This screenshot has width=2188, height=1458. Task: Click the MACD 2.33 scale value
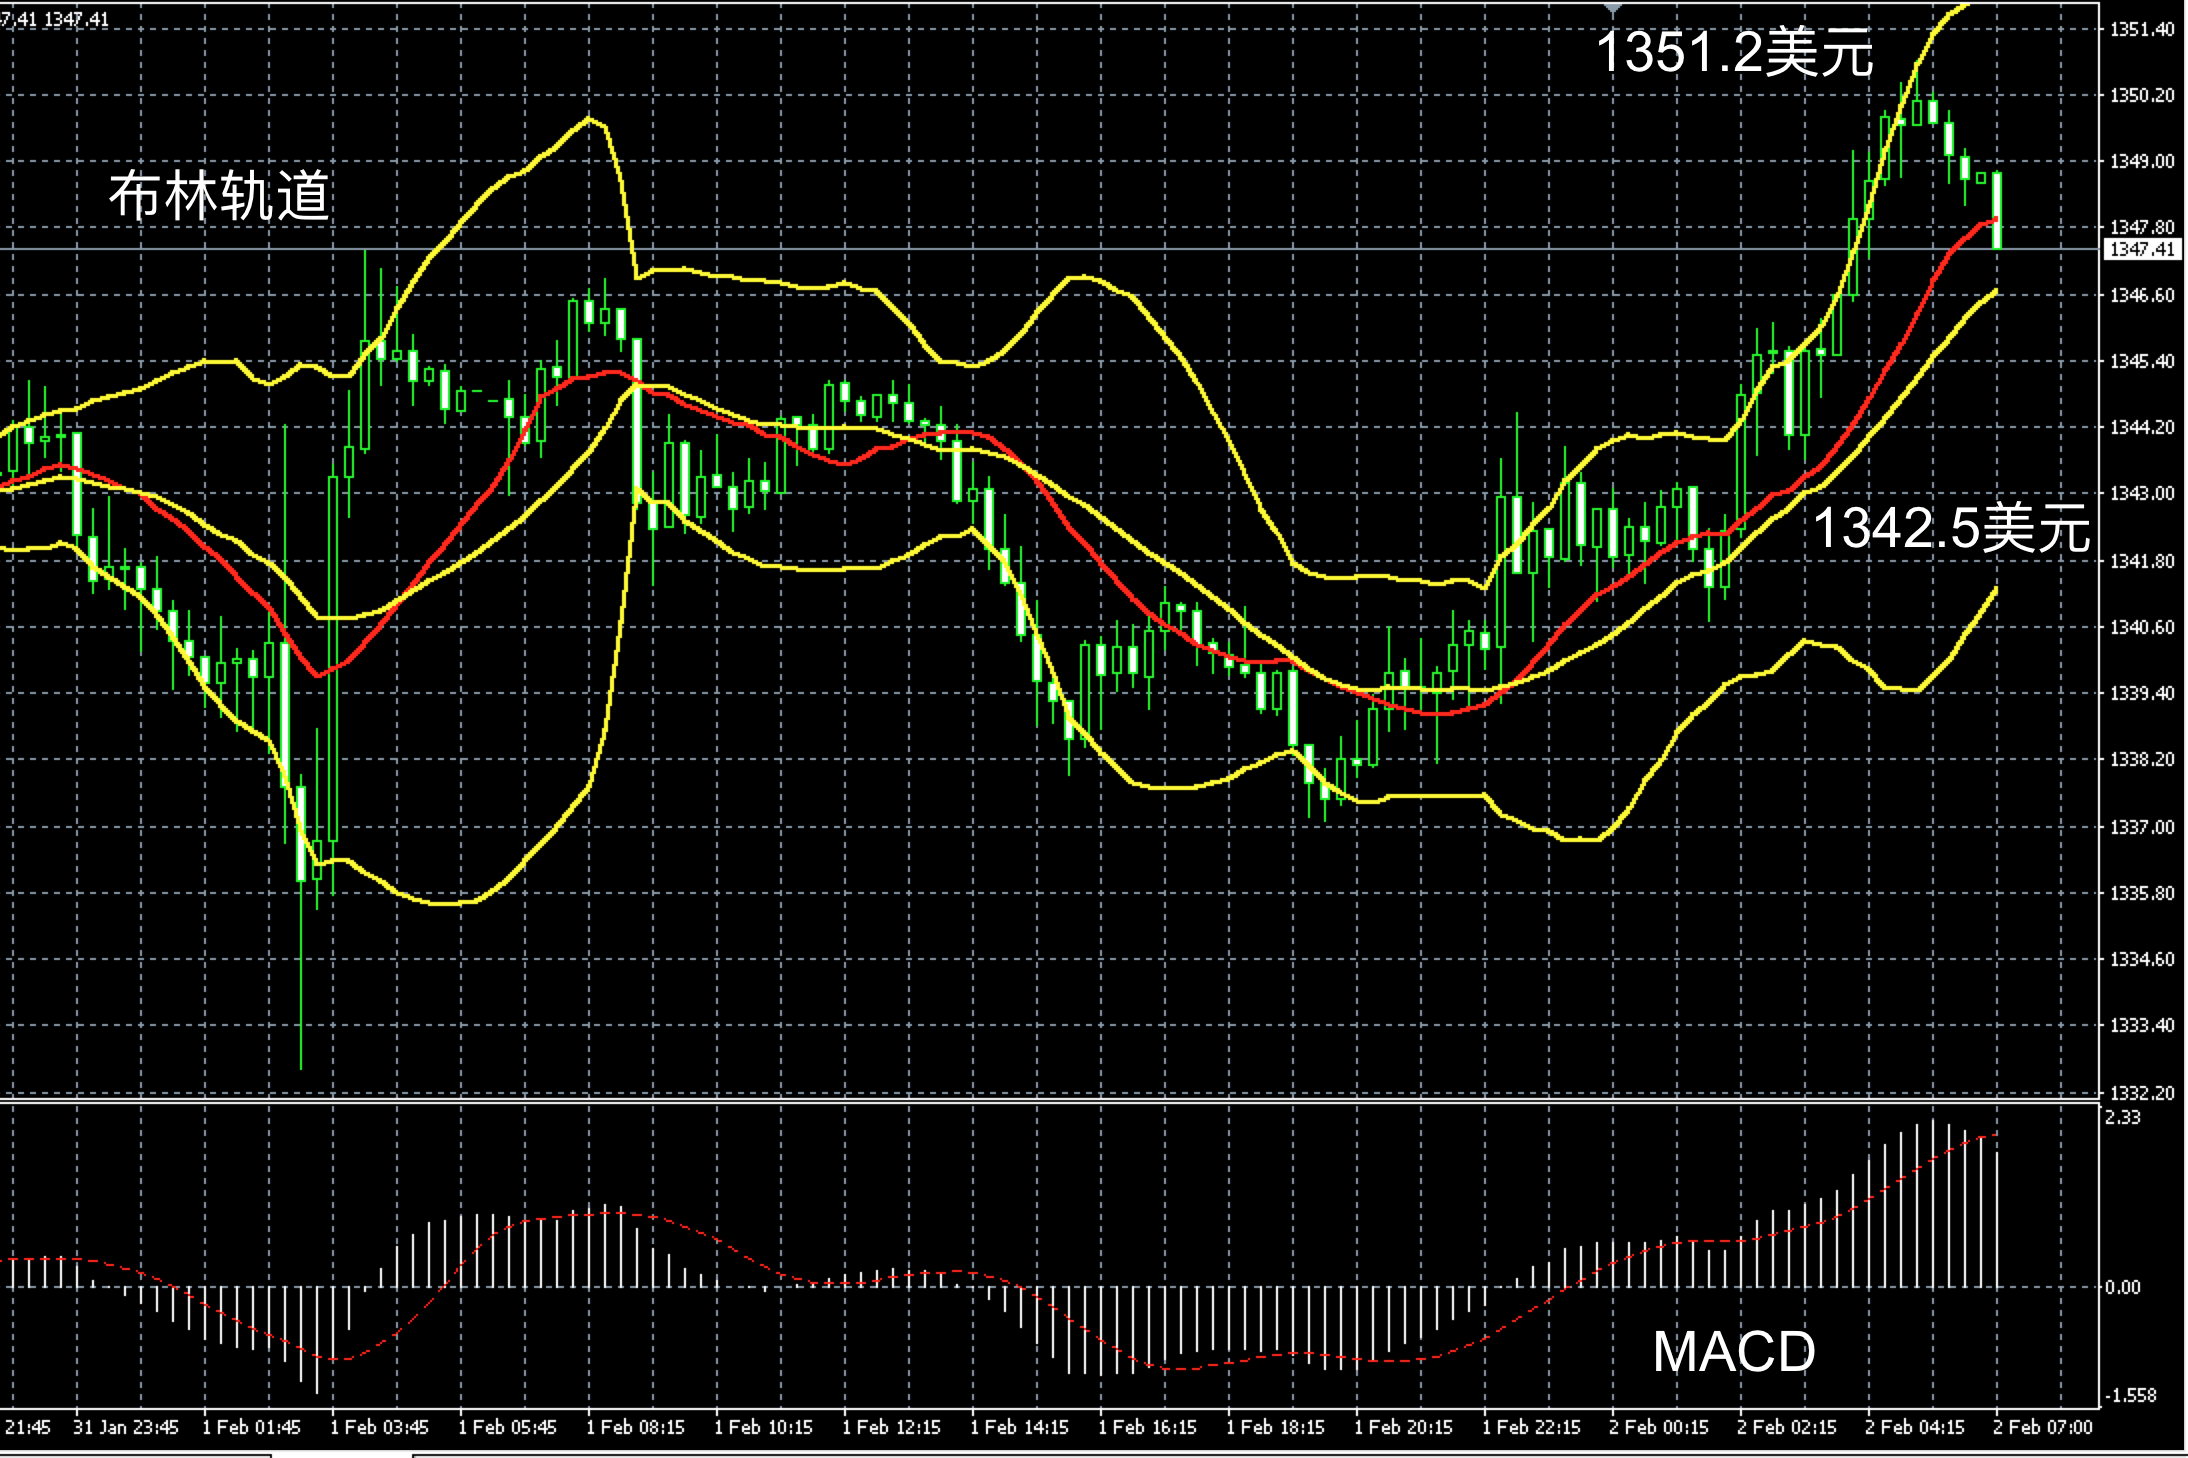[x=2122, y=1117]
